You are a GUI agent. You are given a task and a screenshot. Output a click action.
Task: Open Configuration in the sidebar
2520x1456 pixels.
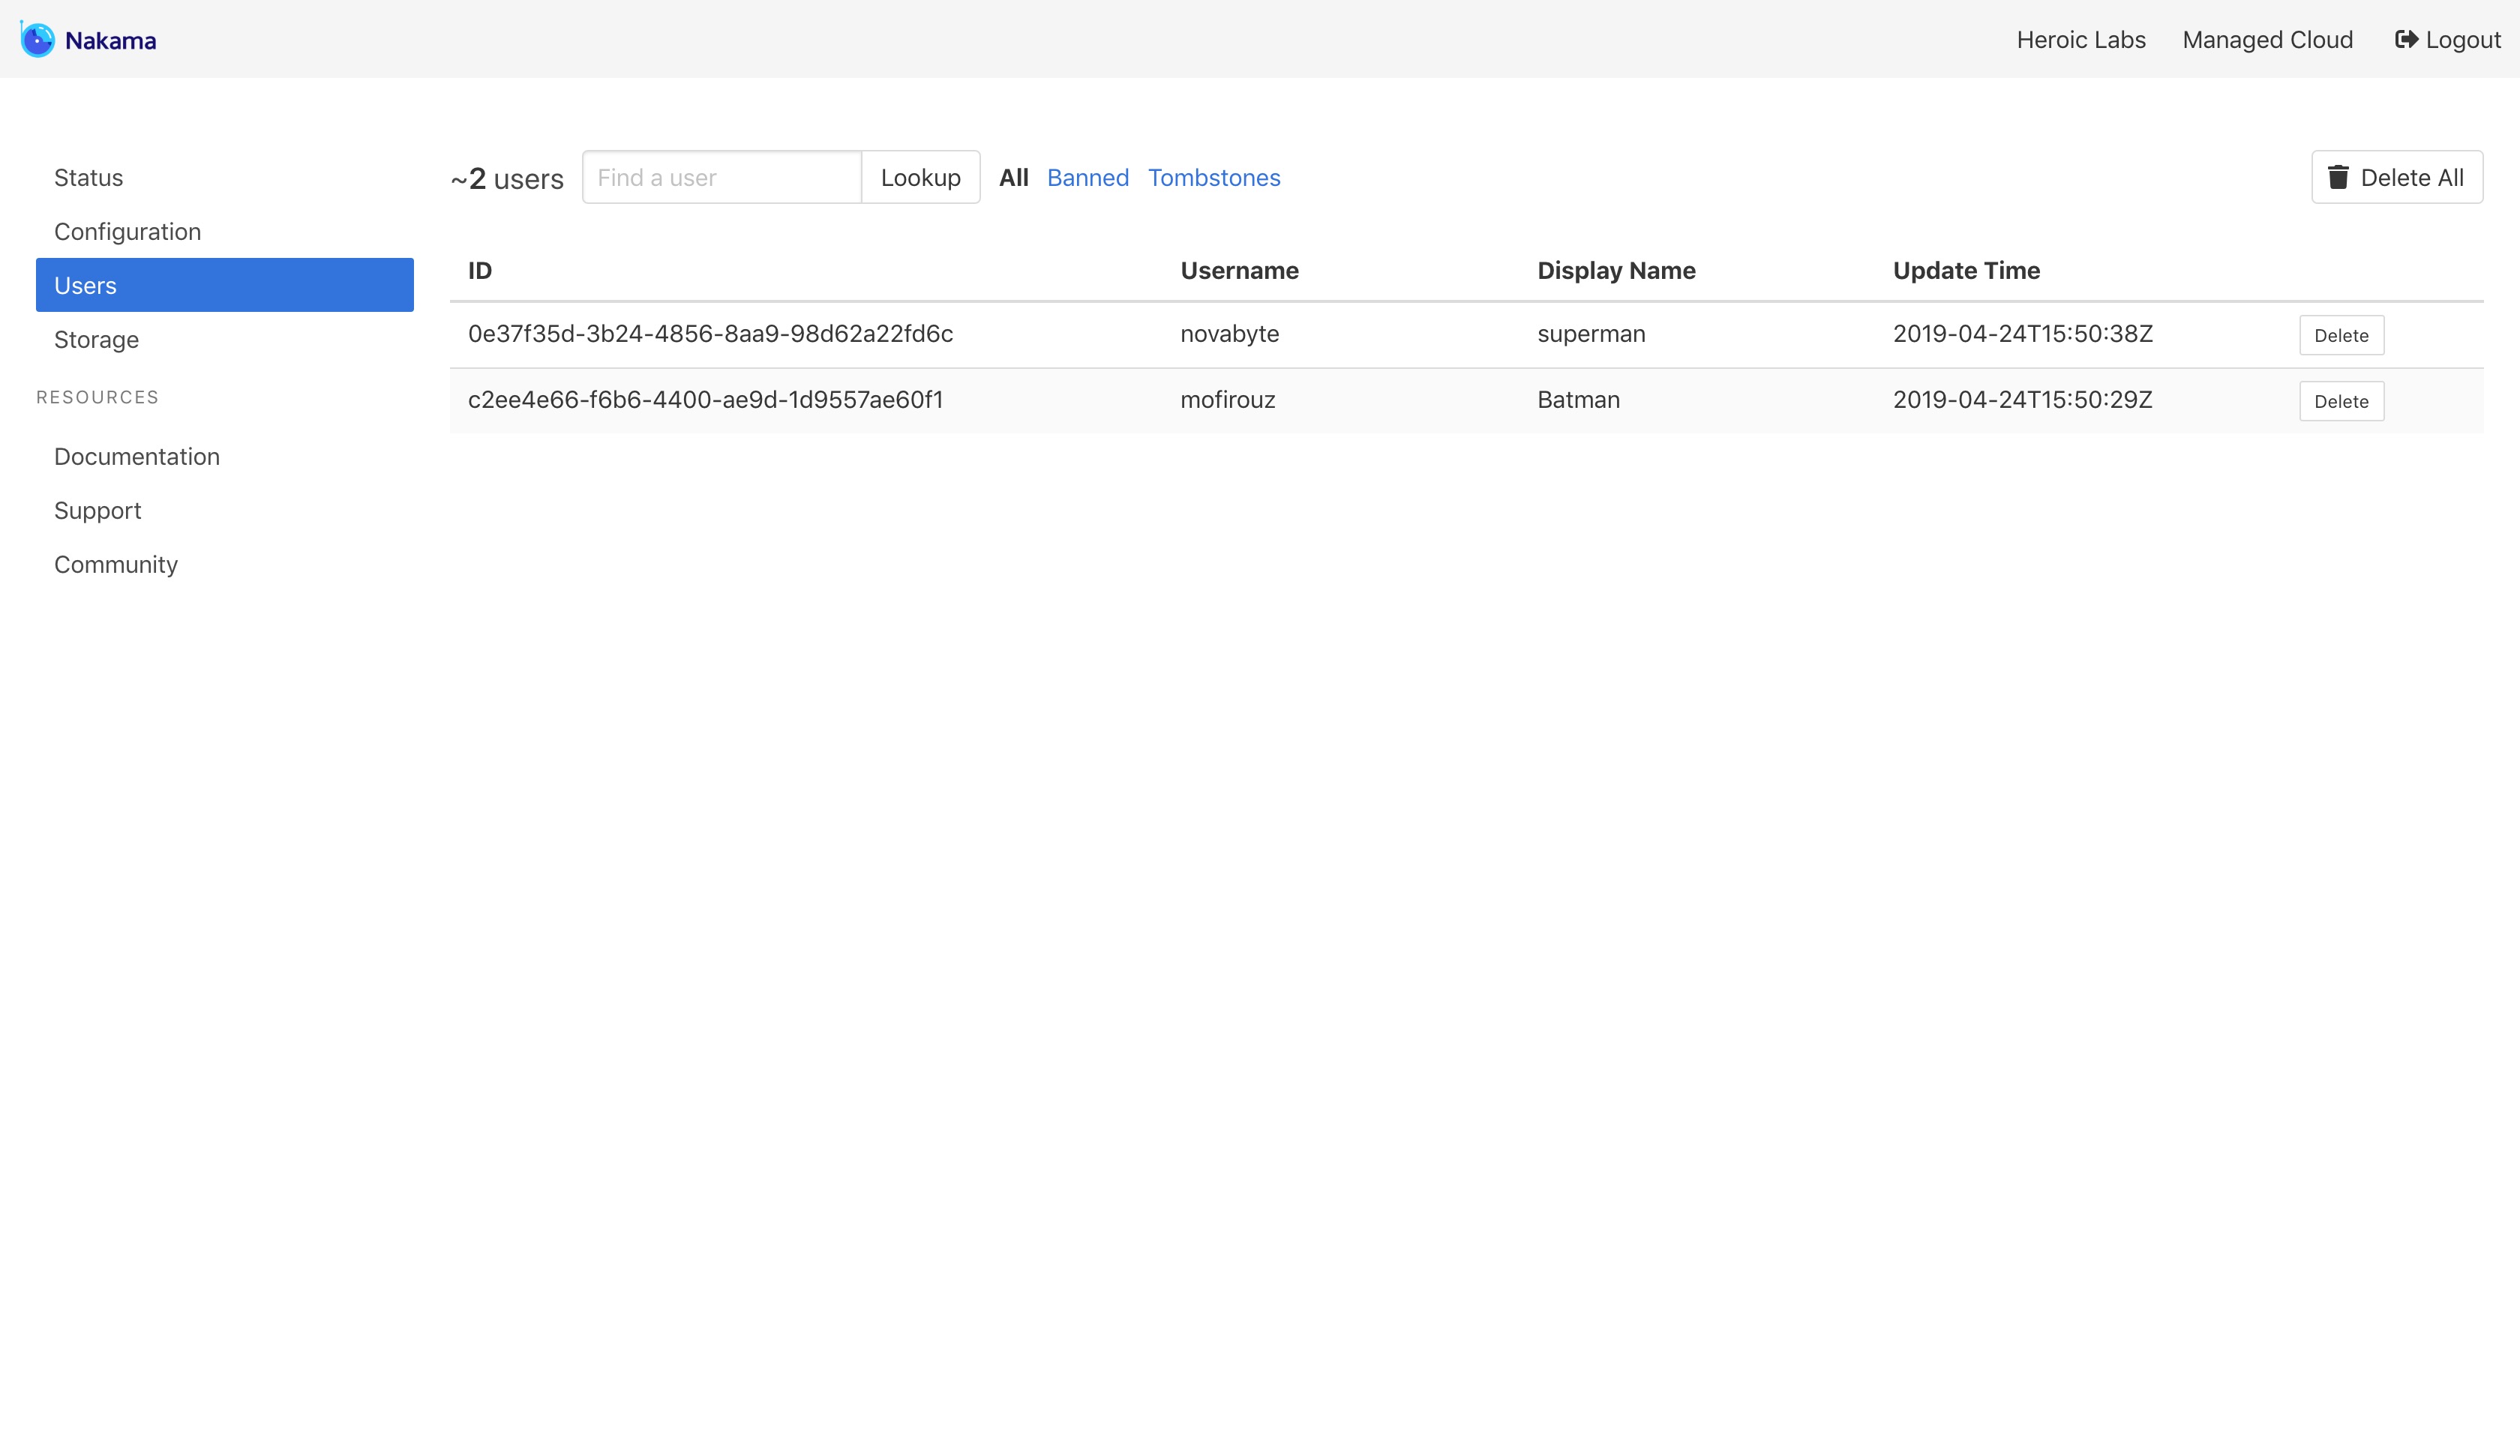127,232
